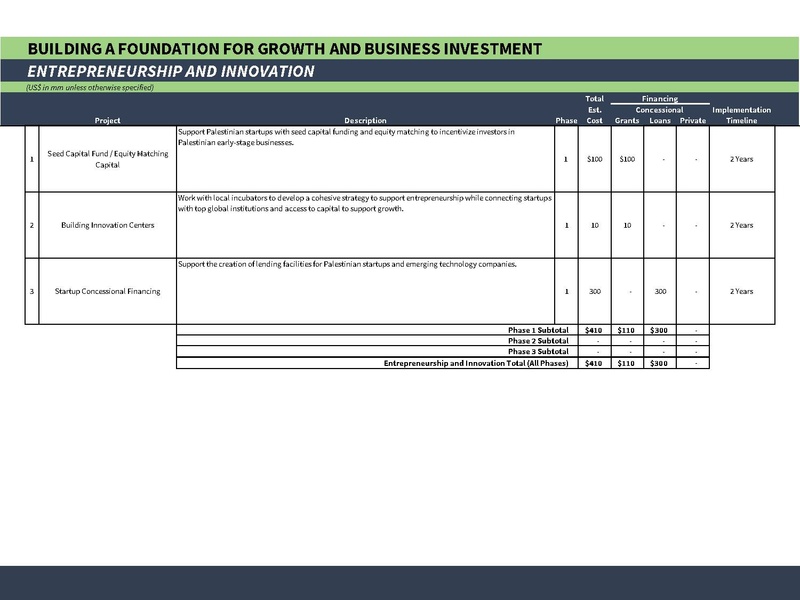
Task: Select the 'Implementation Timeline' column header
Action: pos(741,115)
